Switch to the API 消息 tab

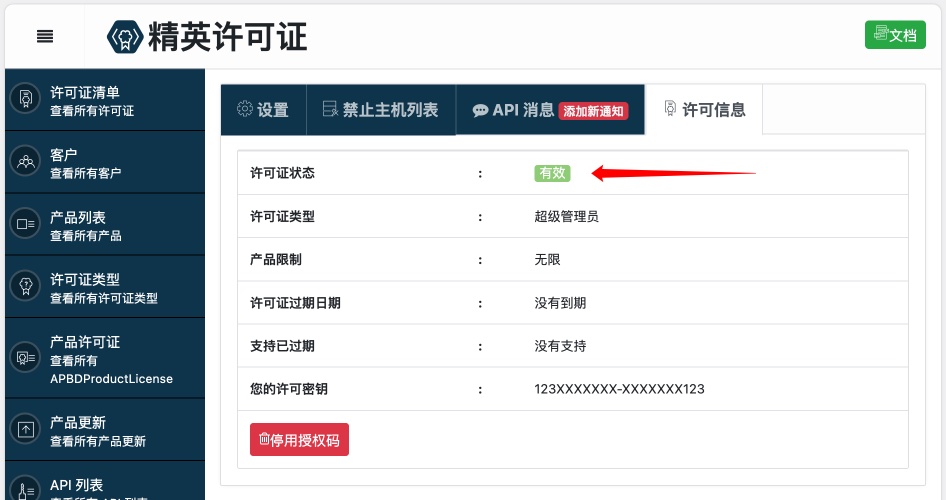point(550,110)
